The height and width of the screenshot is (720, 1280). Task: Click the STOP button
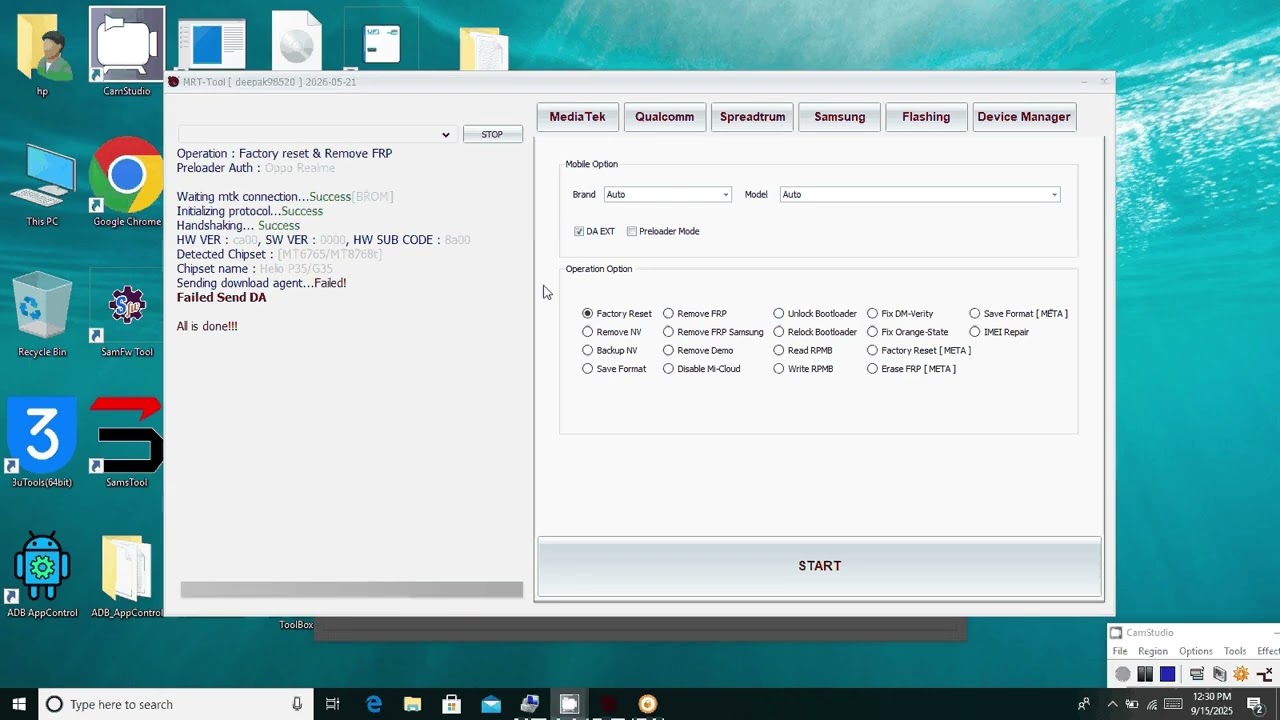point(492,134)
